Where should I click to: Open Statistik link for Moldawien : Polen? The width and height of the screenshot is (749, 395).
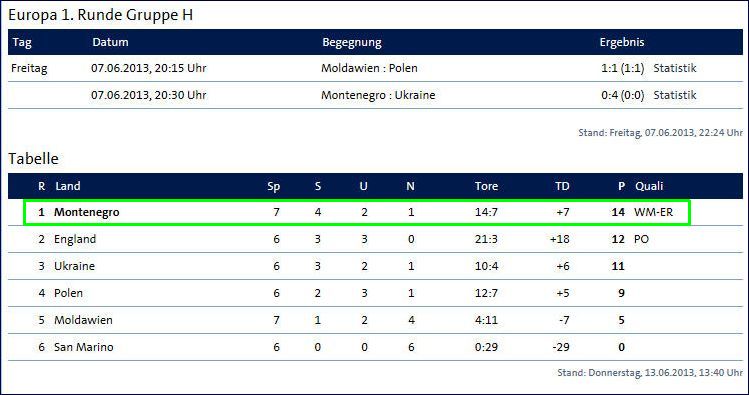(x=674, y=68)
